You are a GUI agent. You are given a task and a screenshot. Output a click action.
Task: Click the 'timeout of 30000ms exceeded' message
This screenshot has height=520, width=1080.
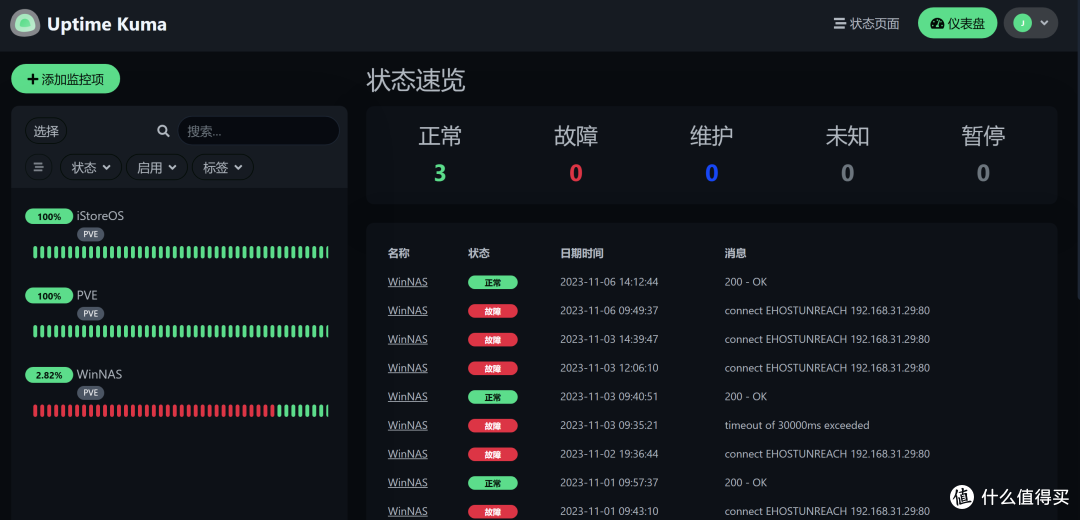(796, 425)
